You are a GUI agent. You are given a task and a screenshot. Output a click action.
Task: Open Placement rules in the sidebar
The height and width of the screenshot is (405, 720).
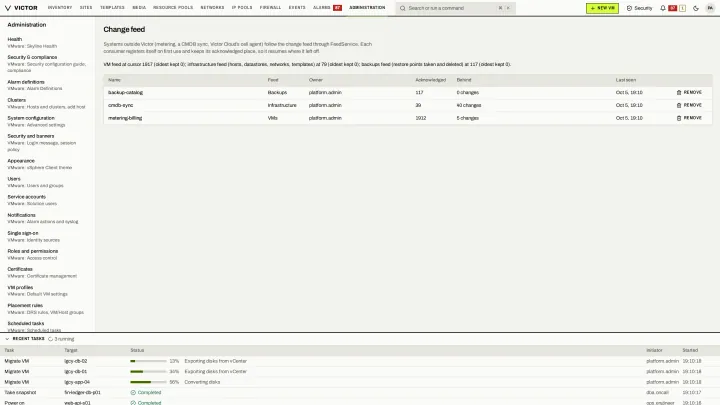47,309
